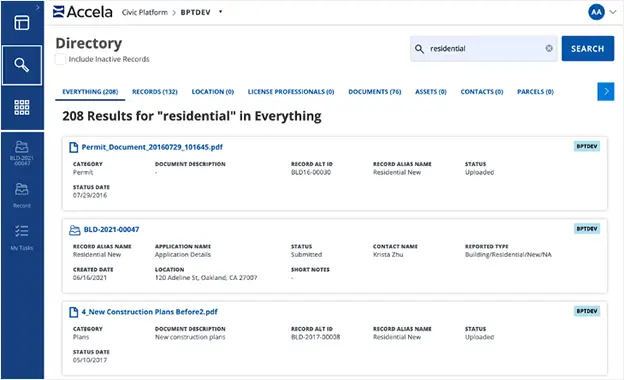624x380 pixels.
Task: Open BLD-2021-00047 shortcut in sidebar
Action: [21, 153]
